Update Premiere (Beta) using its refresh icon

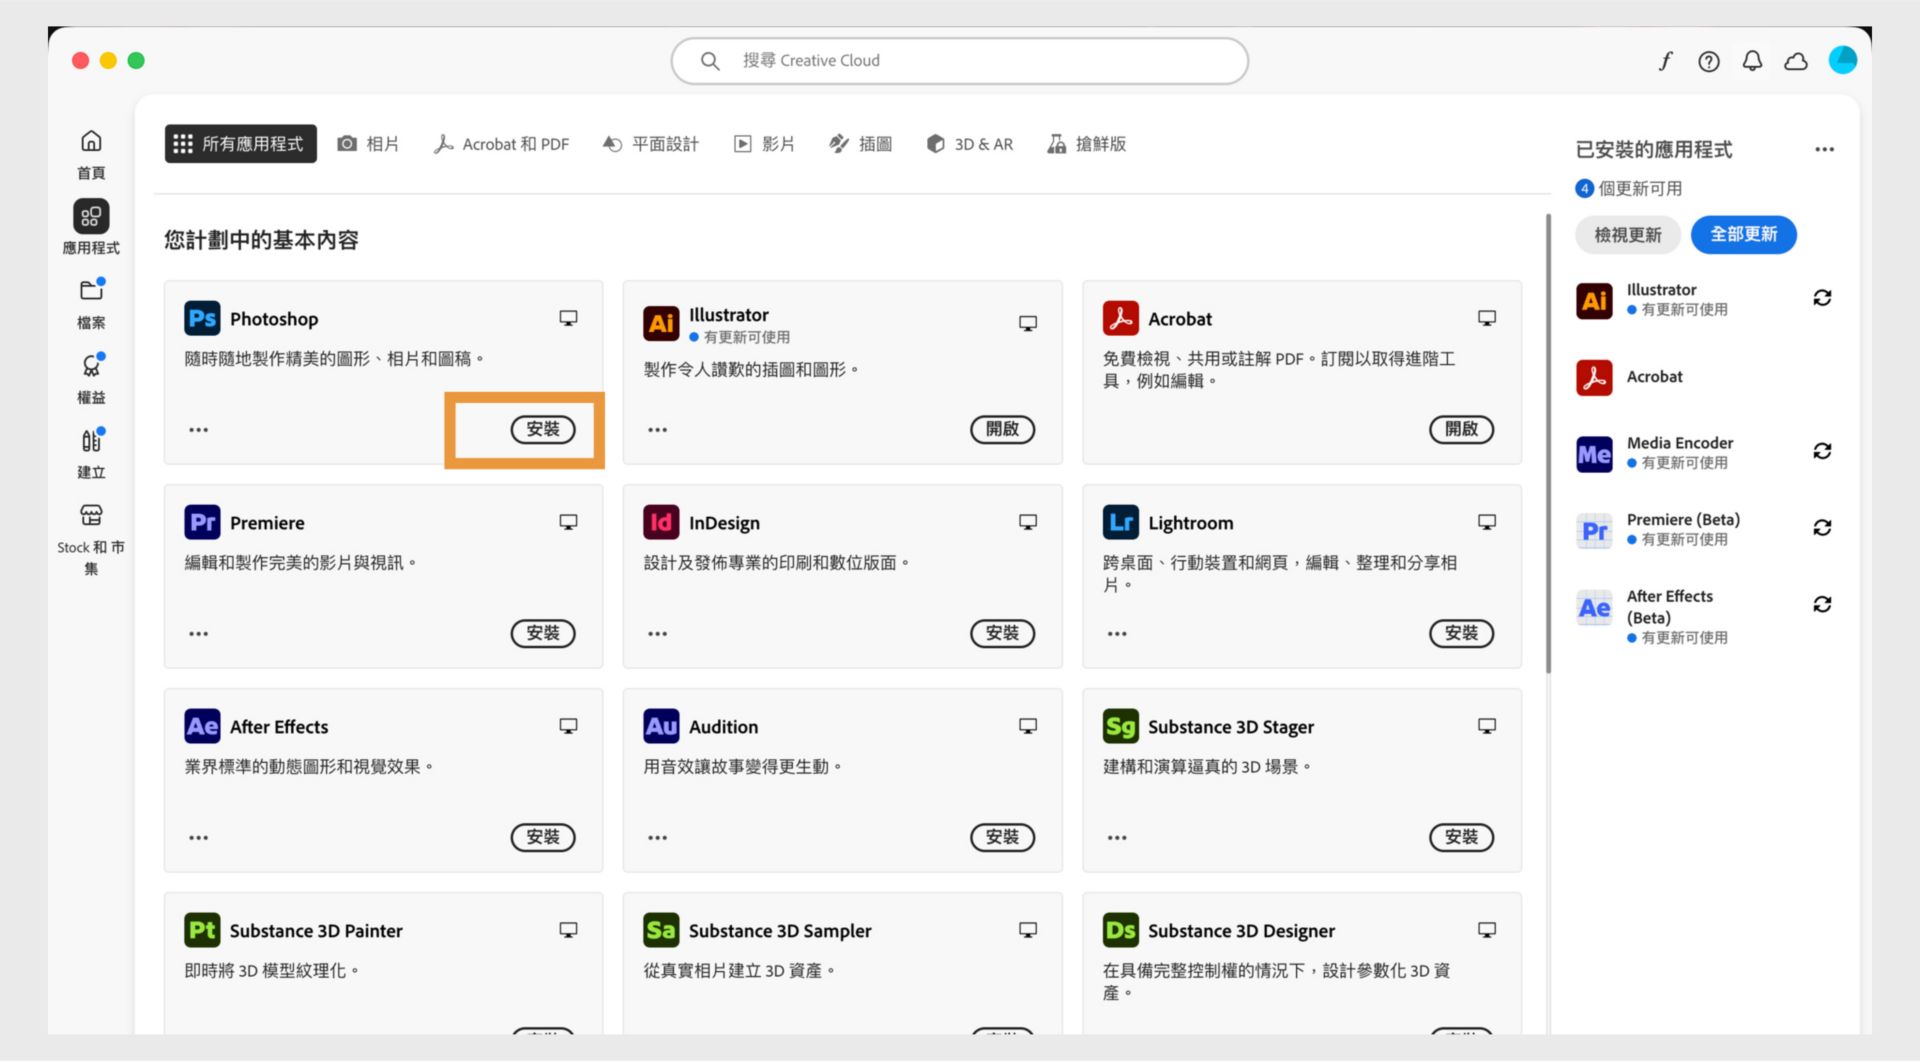(1822, 527)
